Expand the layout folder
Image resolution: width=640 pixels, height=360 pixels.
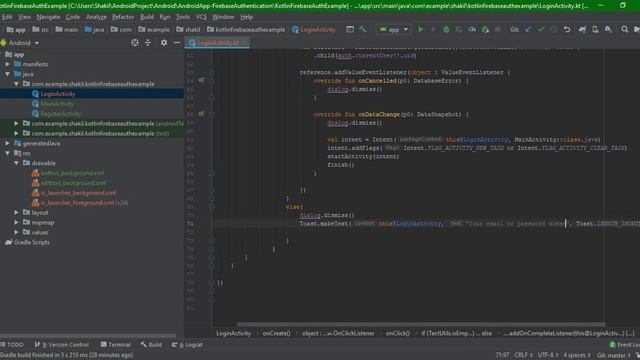pyautogui.click(x=16, y=213)
